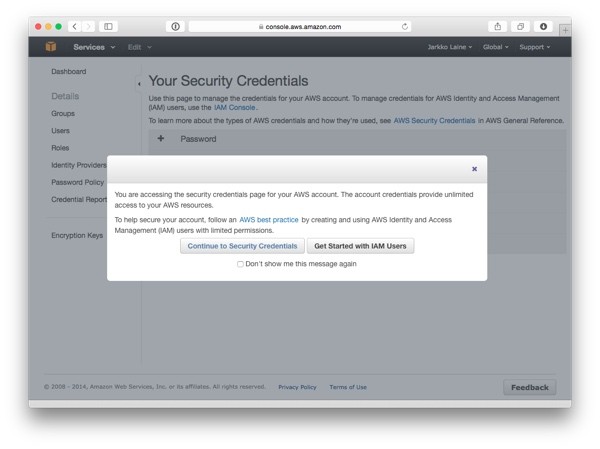Screen dimensions: 600x449
Task: Click Get Started with IAM Users
Action: click(360, 246)
